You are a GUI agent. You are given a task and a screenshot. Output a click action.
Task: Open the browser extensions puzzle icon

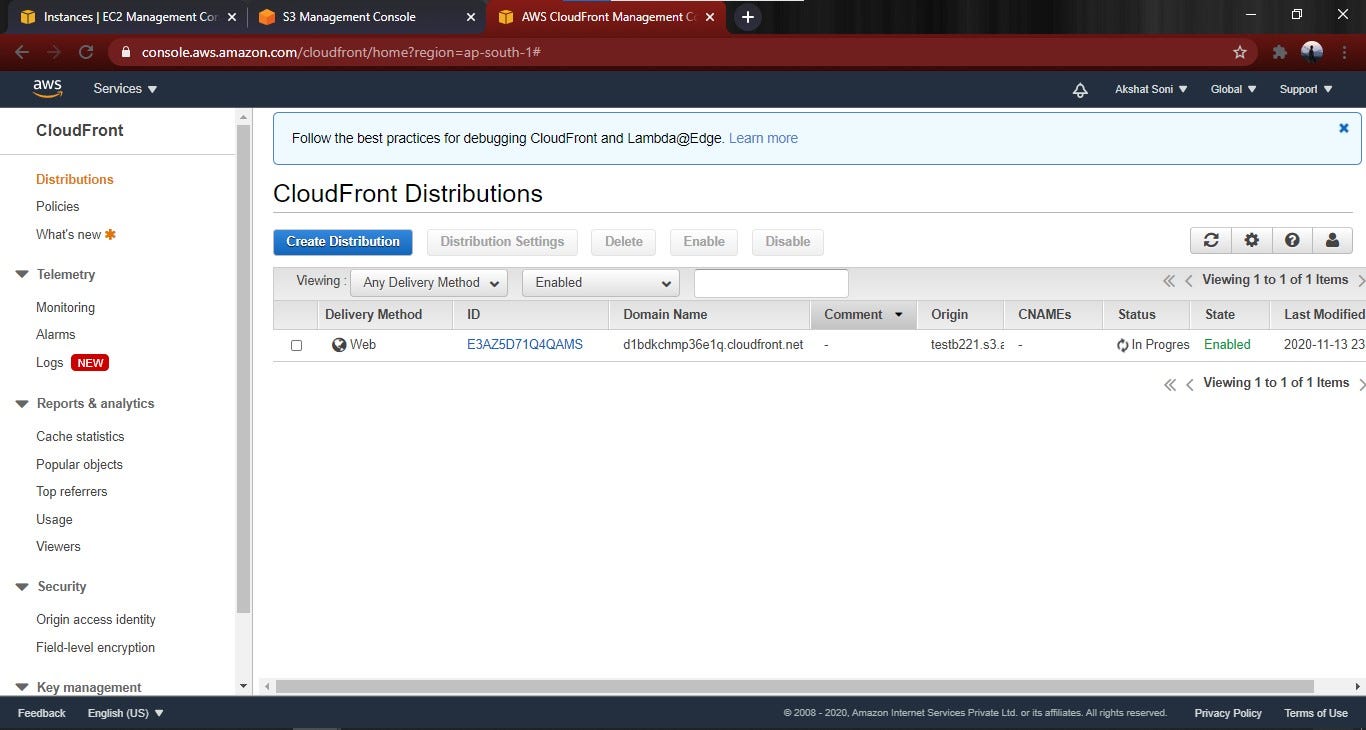1279,52
